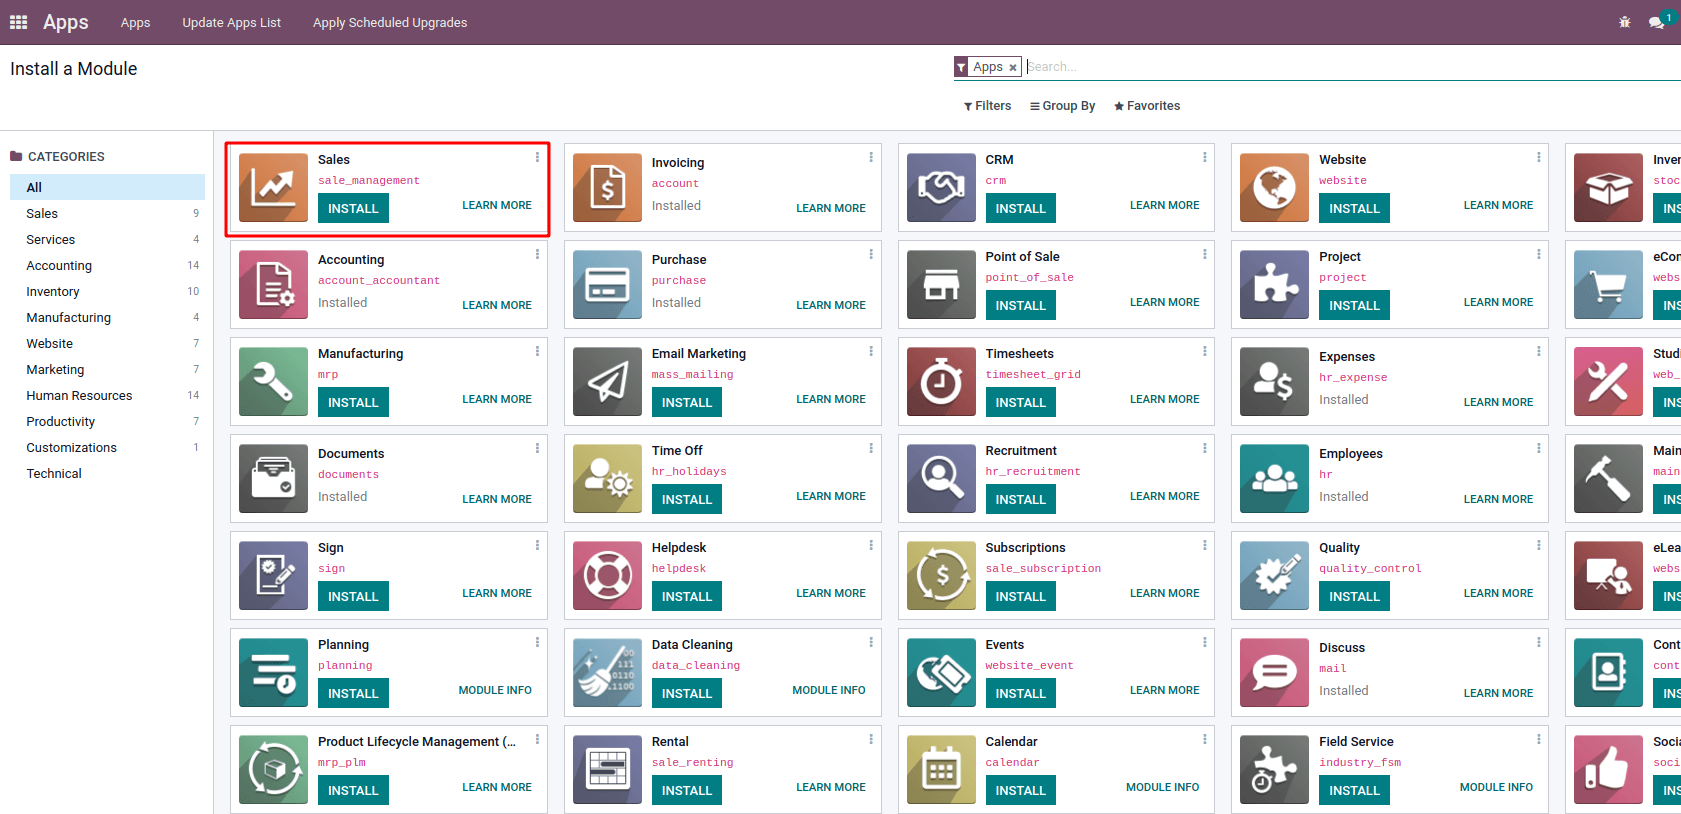
Task: Click the Employees group icon
Action: coord(1275,478)
